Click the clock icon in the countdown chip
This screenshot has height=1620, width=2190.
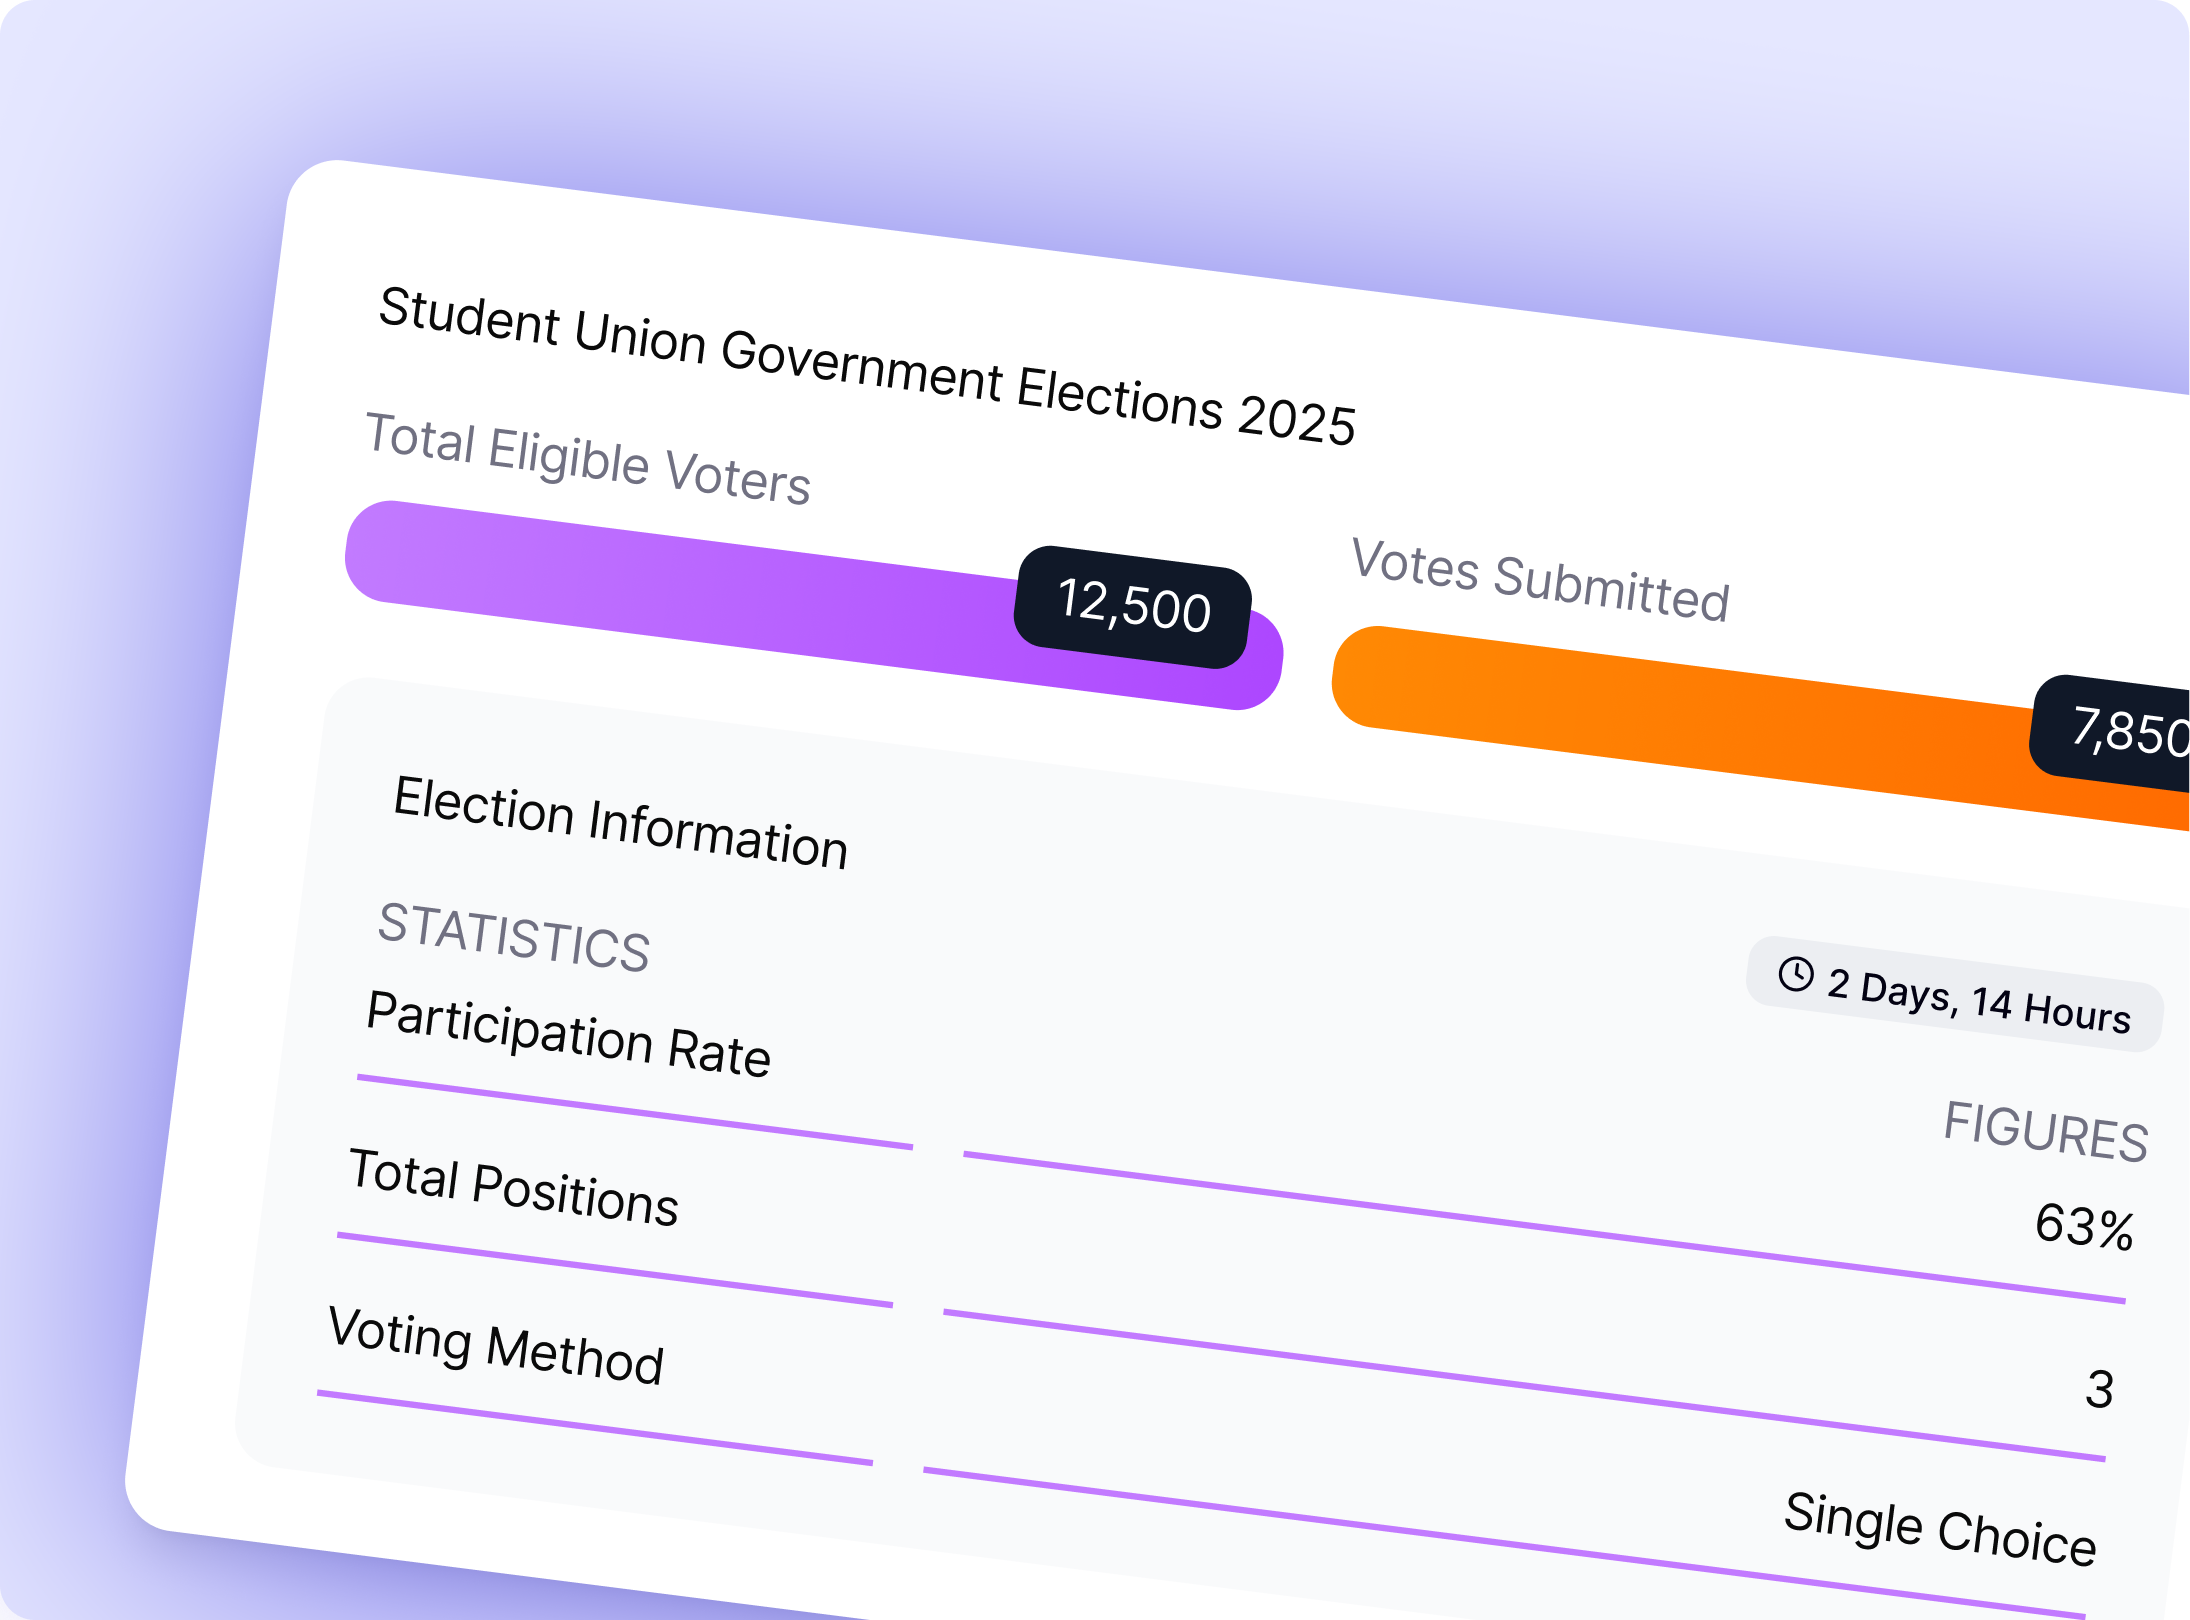click(1796, 974)
